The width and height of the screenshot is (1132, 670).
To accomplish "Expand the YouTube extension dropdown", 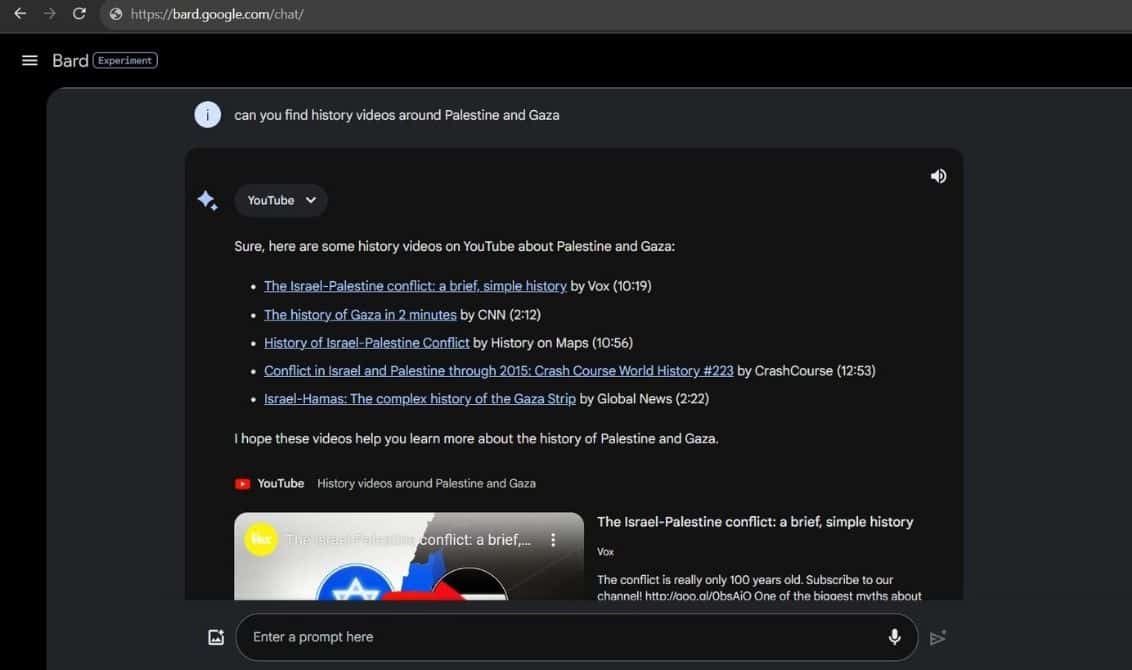I will pyautogui.click(x=281, y=200).
